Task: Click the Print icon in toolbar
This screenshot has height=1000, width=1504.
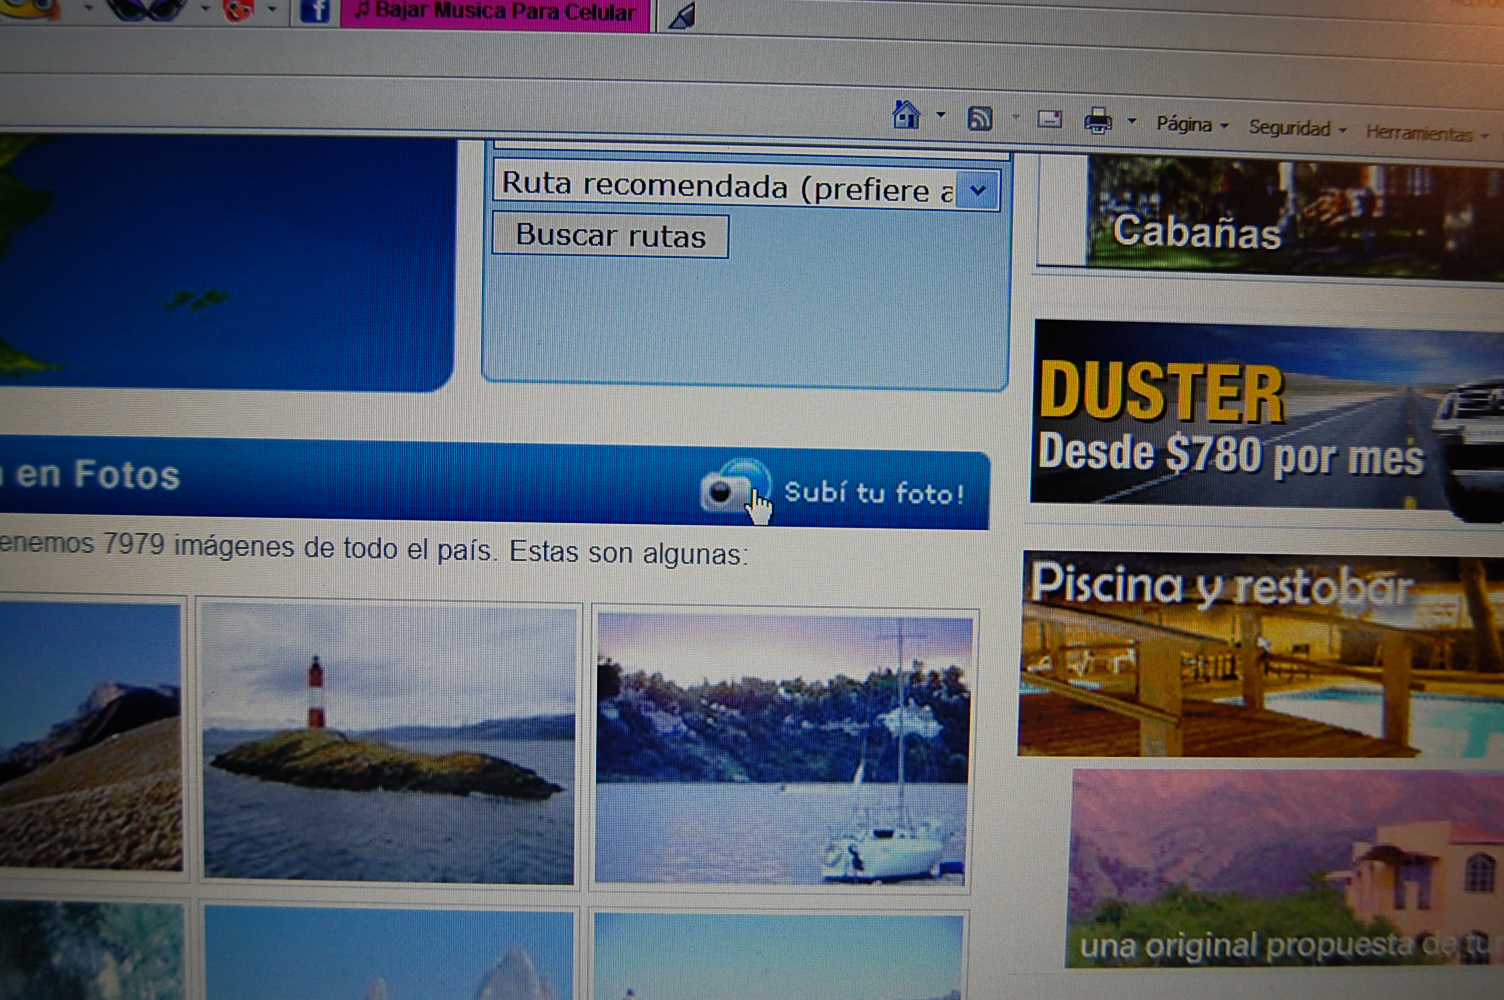Action: (1097, 121)
